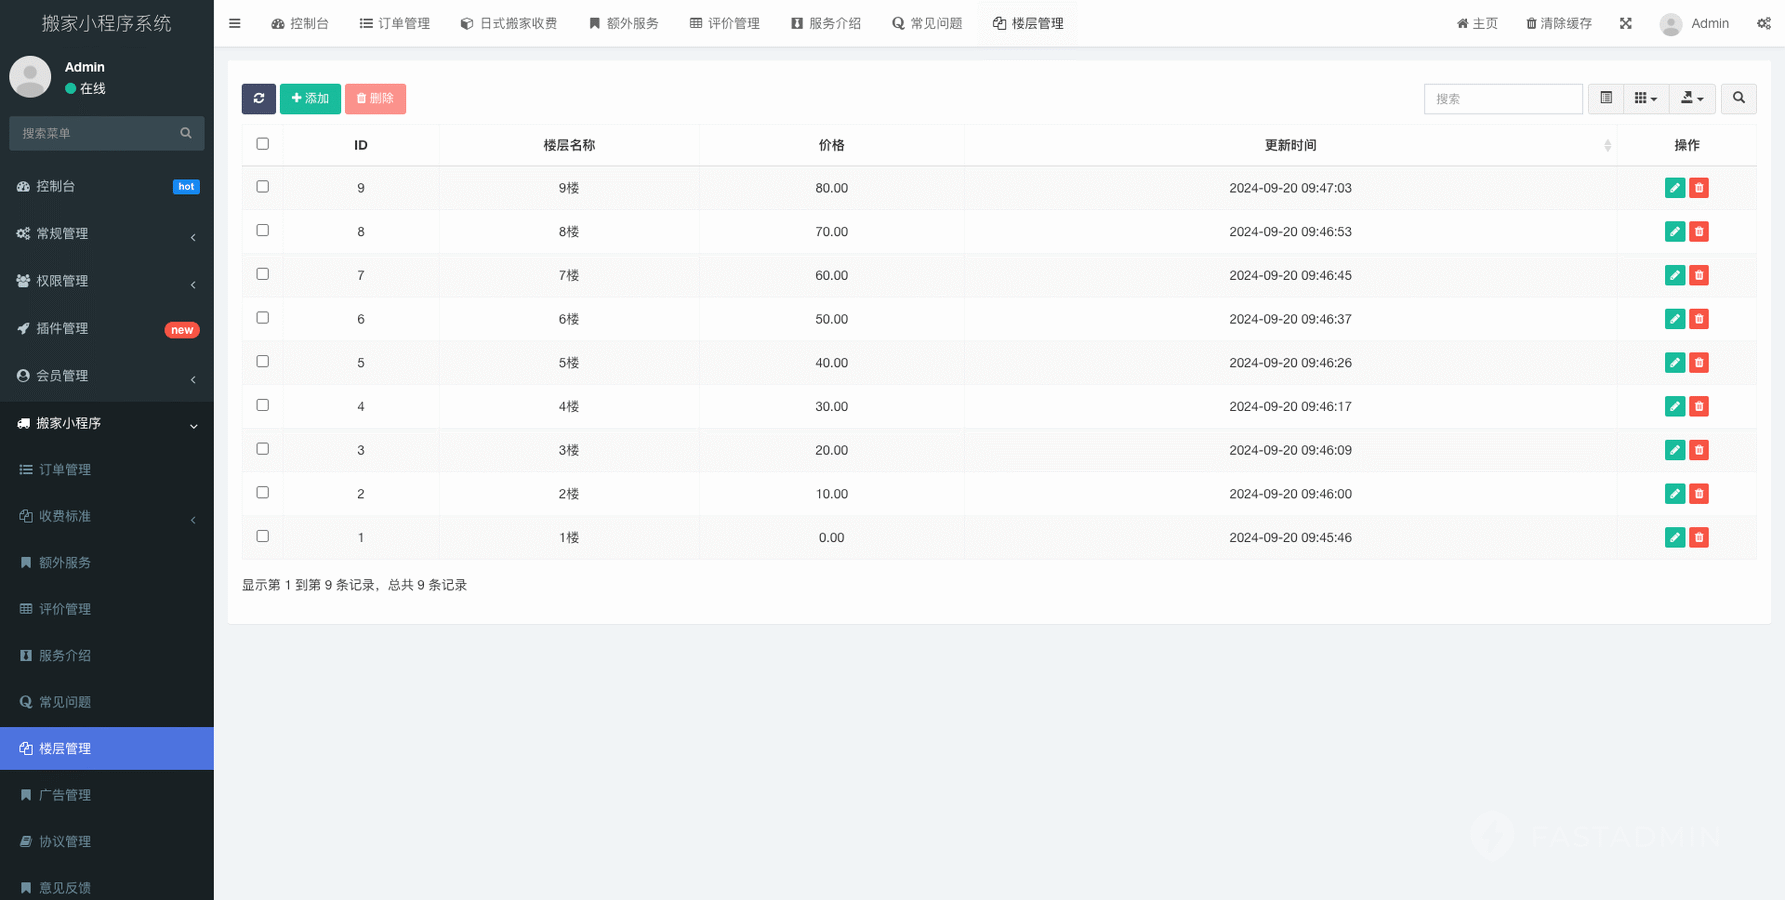Toggle the table card view icon

click(x=1605, y=98)
